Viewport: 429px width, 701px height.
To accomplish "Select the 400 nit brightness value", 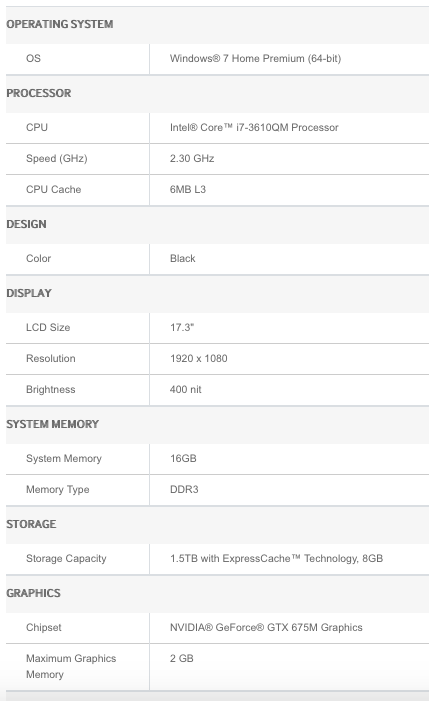I will click(x=185, y=389).
